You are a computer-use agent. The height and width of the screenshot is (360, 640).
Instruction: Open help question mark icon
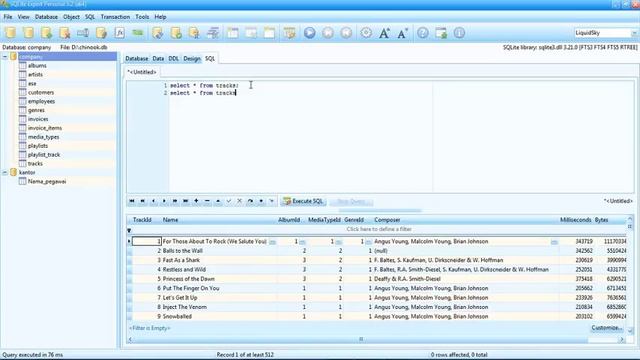point(423,33)
